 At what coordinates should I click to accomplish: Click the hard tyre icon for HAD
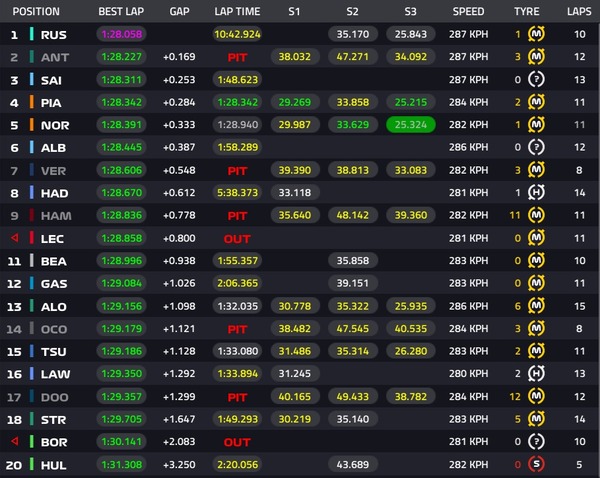536,193
